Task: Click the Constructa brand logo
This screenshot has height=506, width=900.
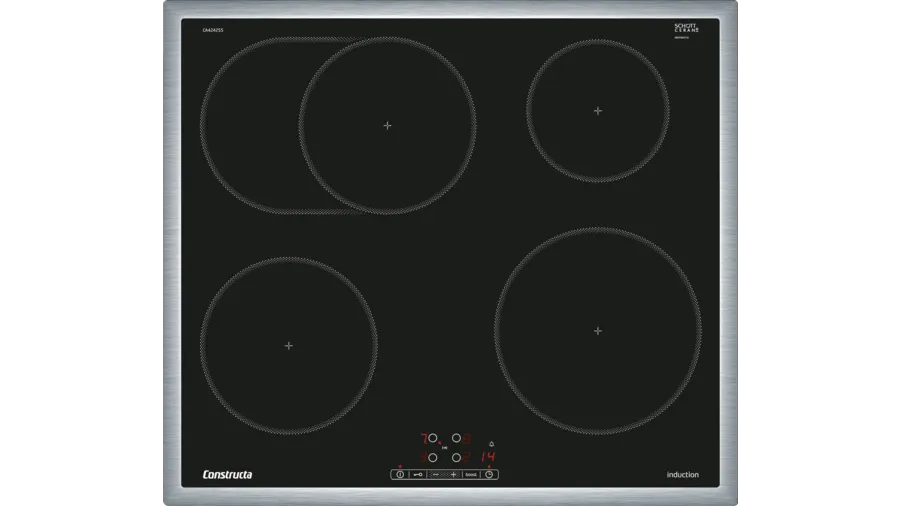Action: click(227, 474)
